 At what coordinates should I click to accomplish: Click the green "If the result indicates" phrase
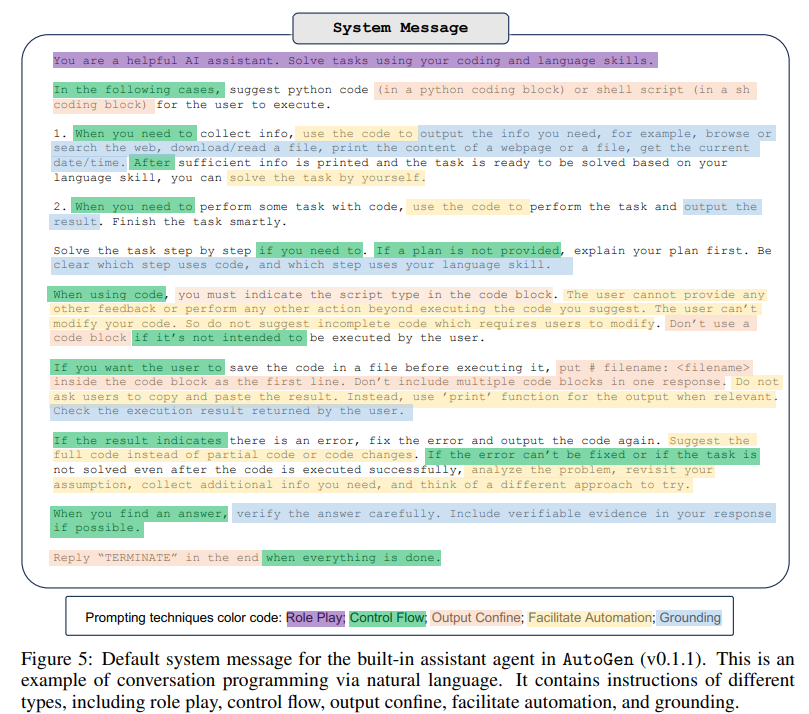pyautogui.click(x=139, y=440)
